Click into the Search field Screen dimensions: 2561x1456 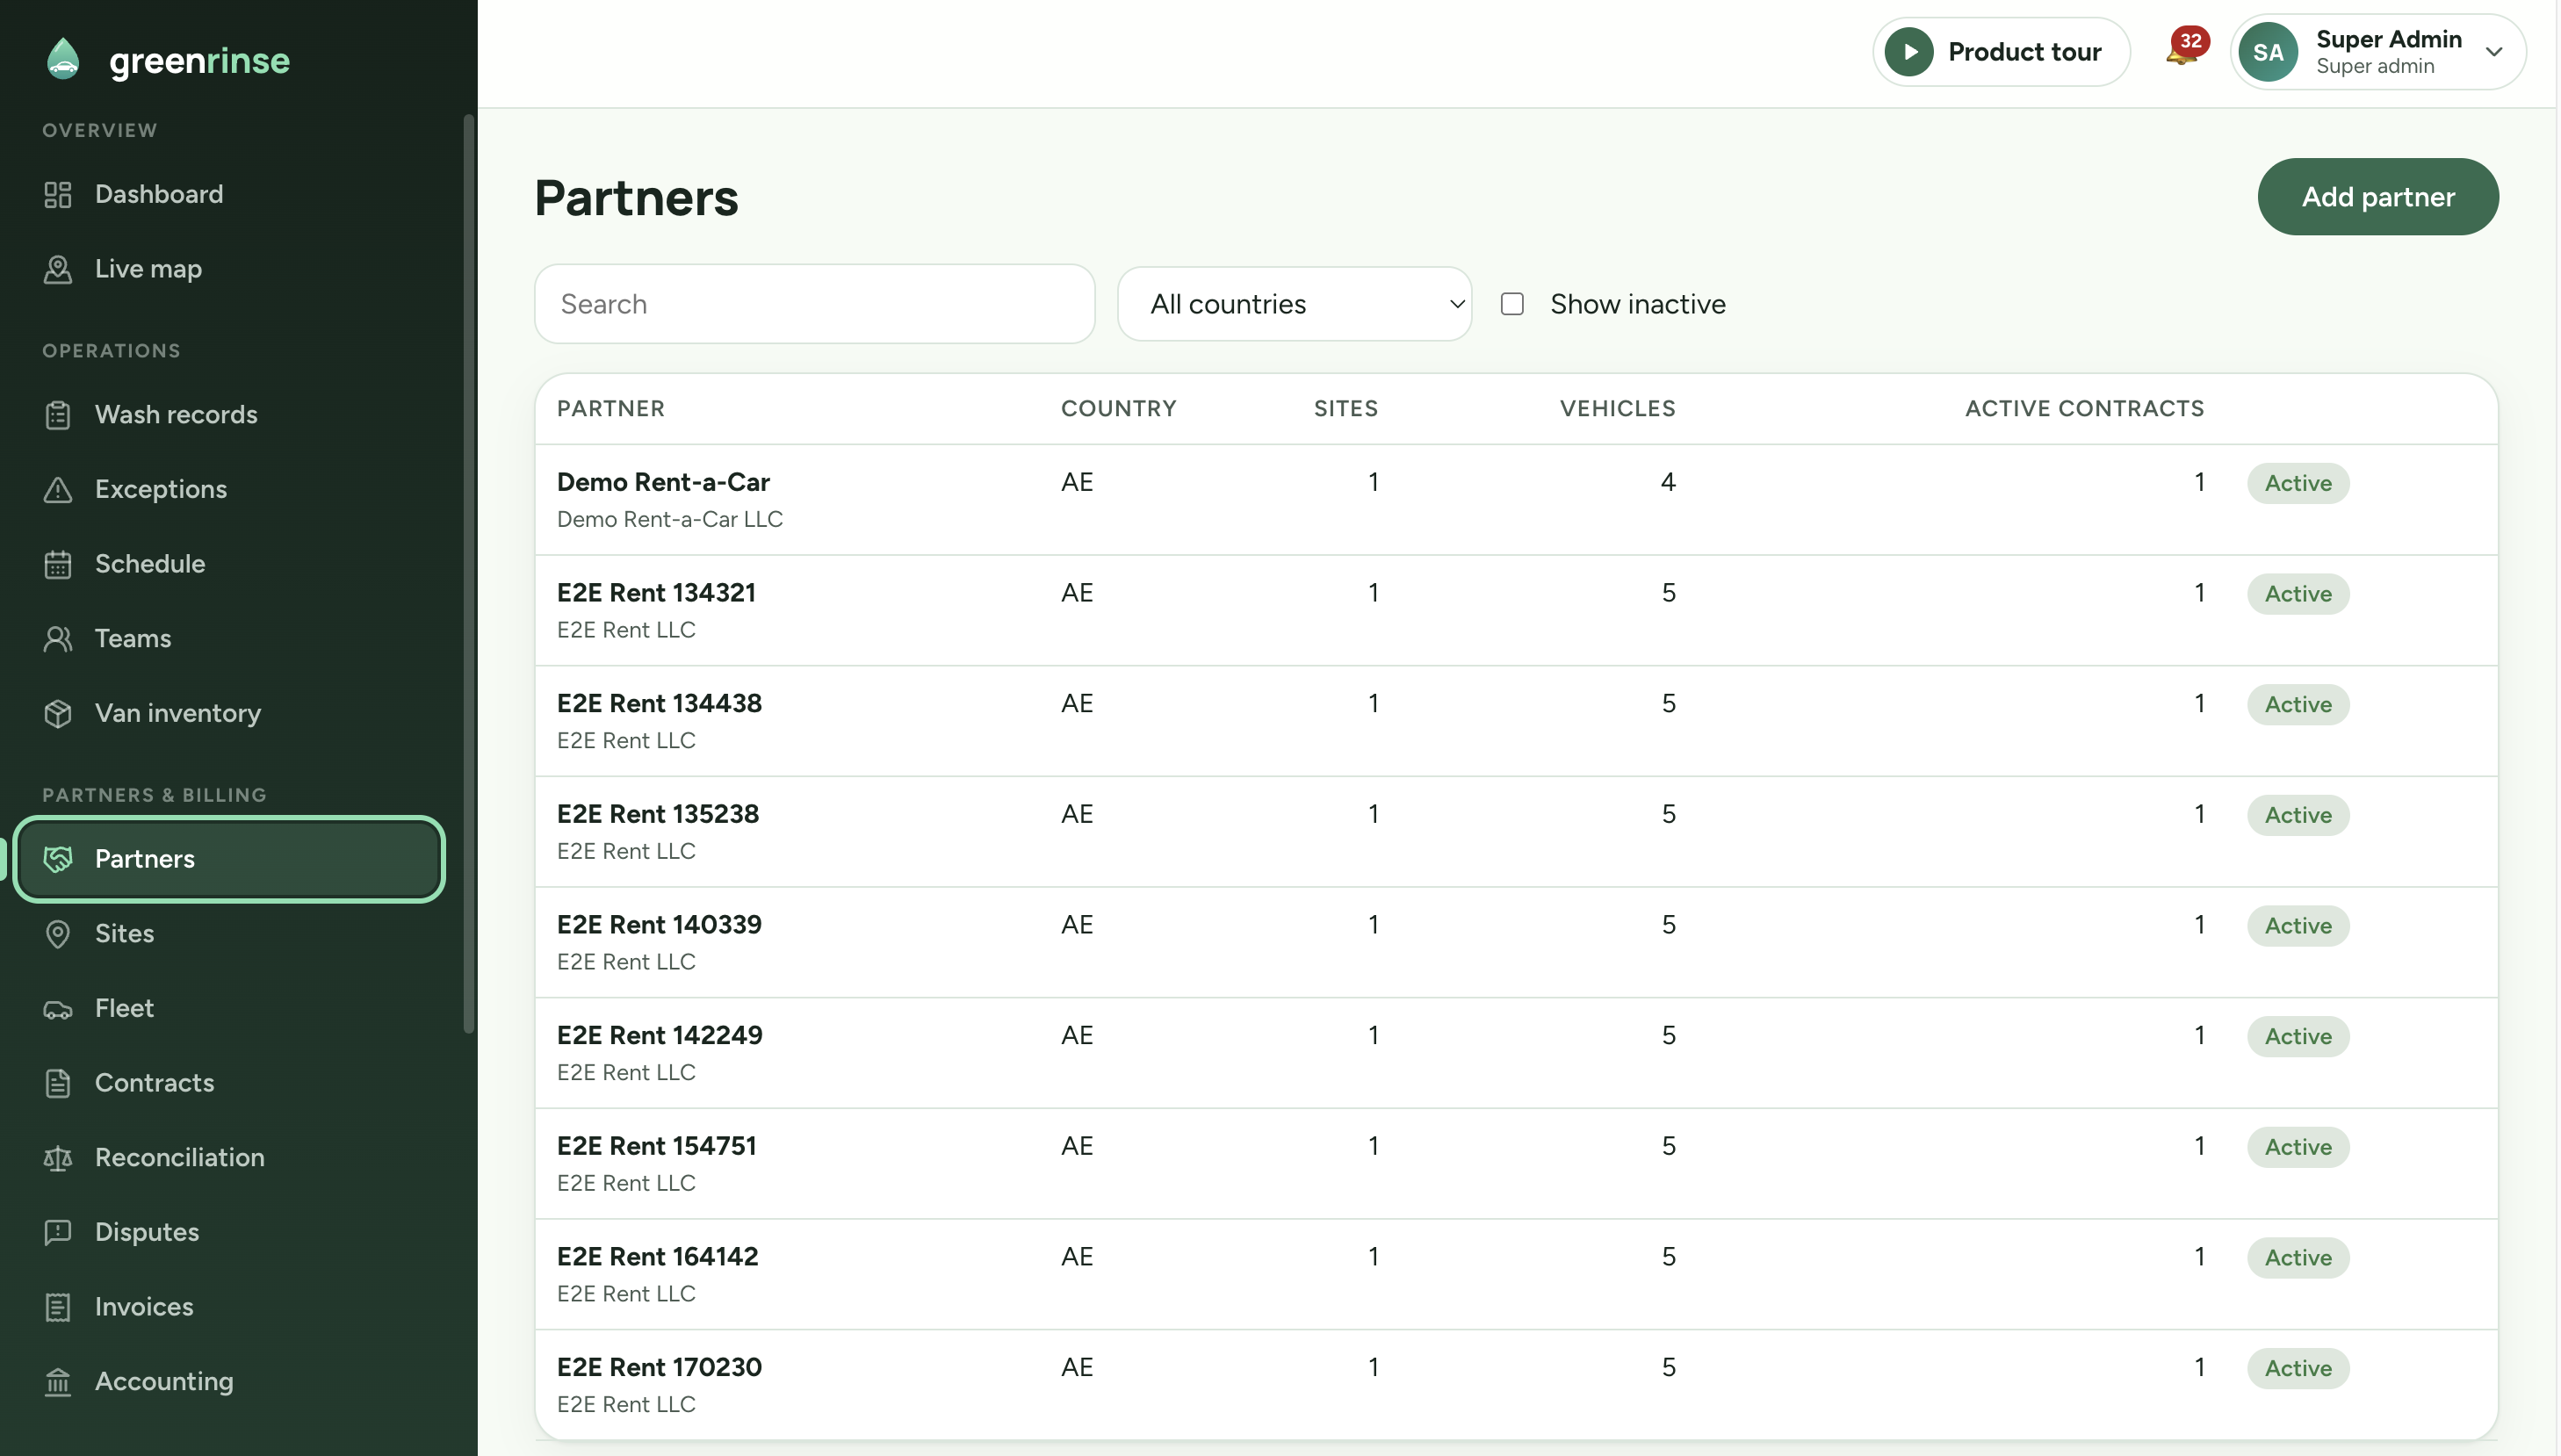point(814,303)
